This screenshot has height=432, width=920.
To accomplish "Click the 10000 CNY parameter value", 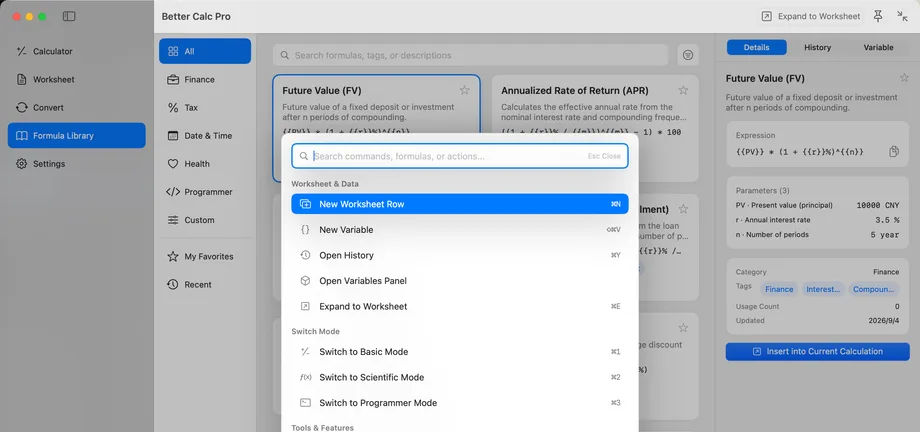I will (x=877, y=205).
